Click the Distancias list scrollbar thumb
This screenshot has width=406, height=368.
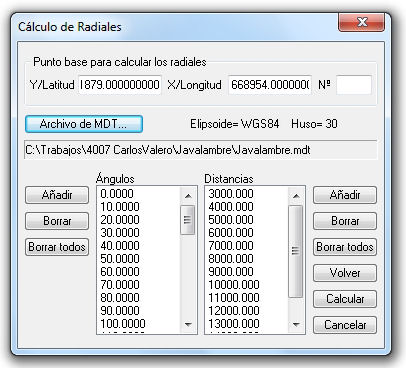(296, 251)
